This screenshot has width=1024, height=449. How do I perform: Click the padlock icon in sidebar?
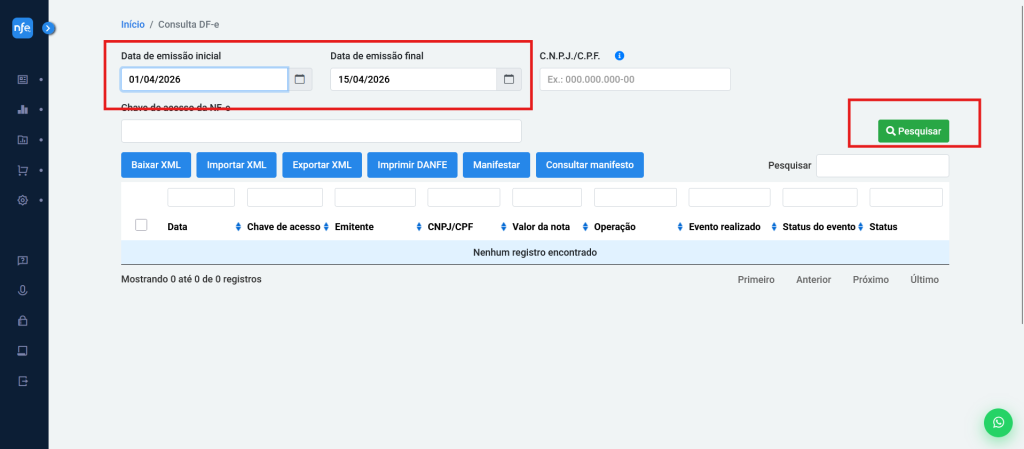pos(23,321)
